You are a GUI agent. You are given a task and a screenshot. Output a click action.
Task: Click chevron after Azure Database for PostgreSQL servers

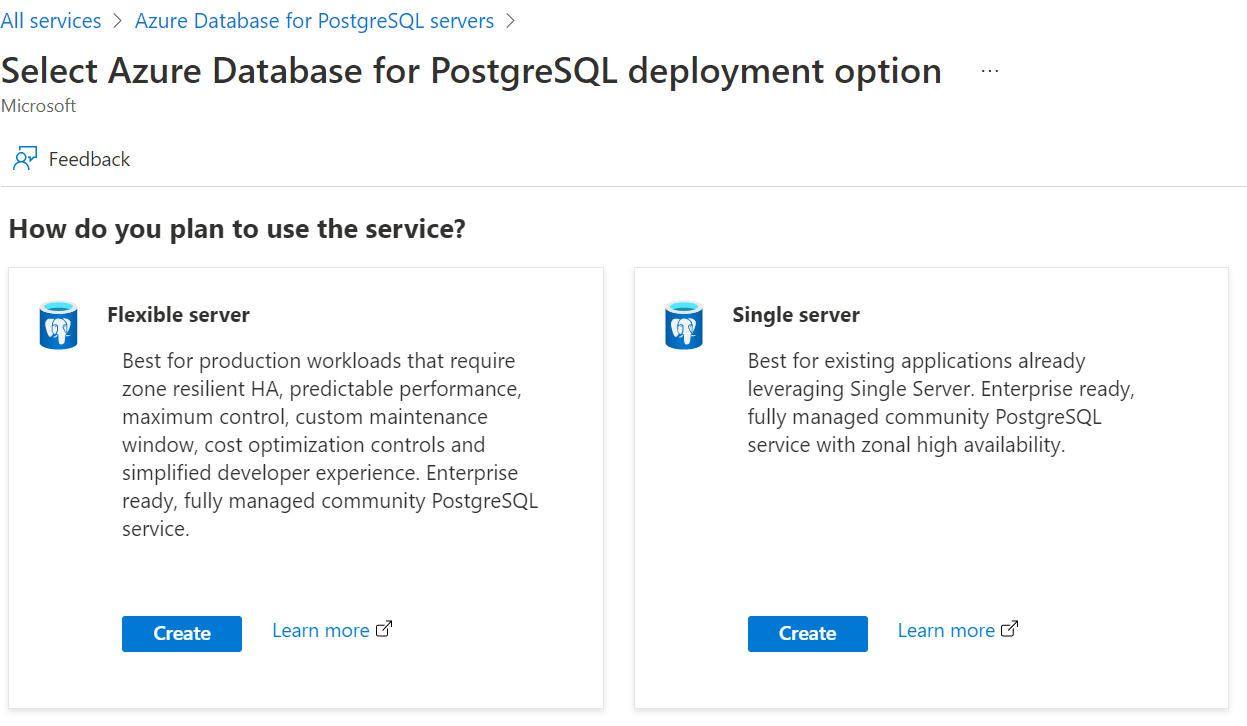point(511,21)
